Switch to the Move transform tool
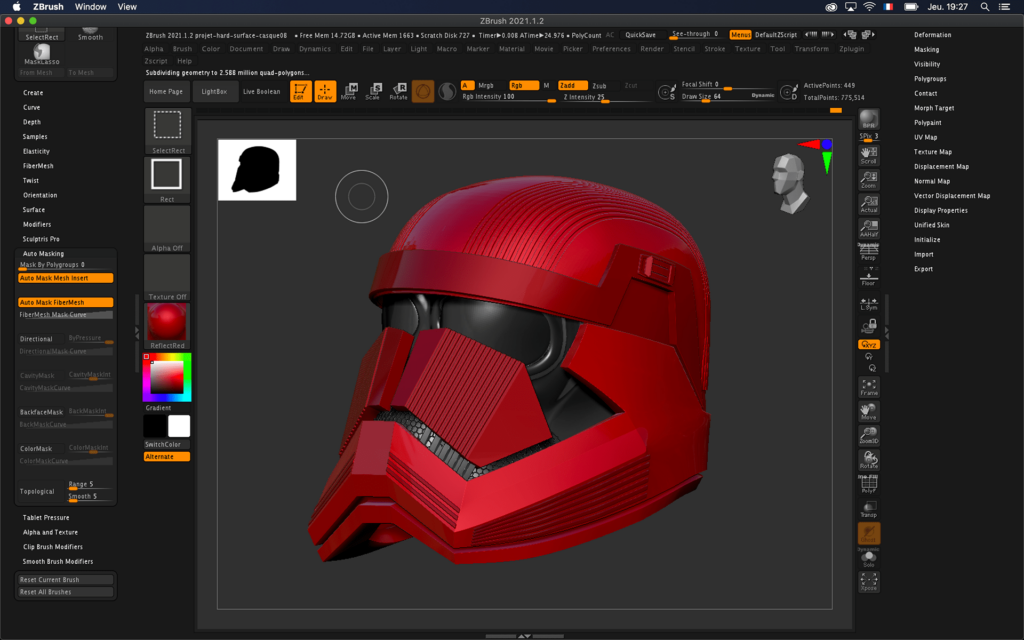The height and width of the screenshot is (640, 1024). 348,91
